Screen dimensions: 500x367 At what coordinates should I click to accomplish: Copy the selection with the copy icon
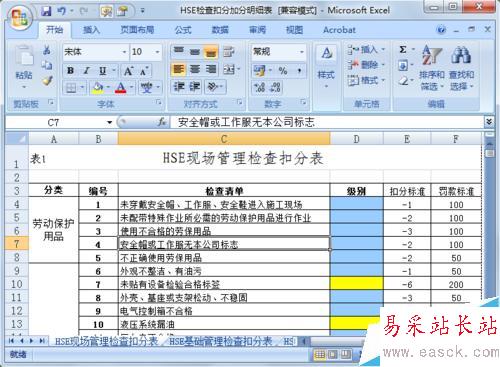pyautogui.click(x=47, y=65)
